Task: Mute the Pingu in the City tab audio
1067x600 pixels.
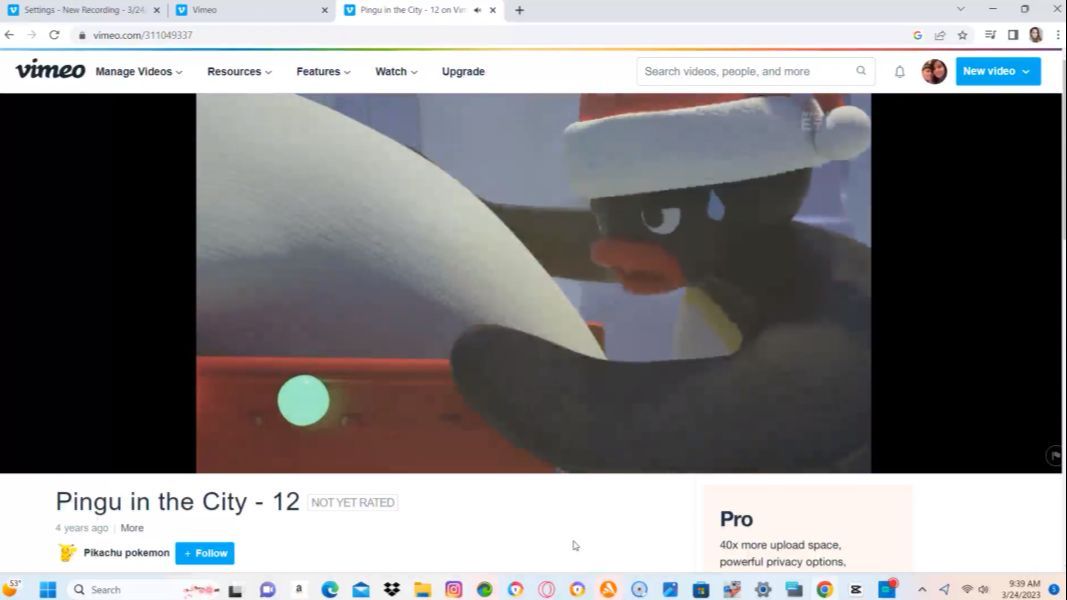Action: tap(477, 10)
